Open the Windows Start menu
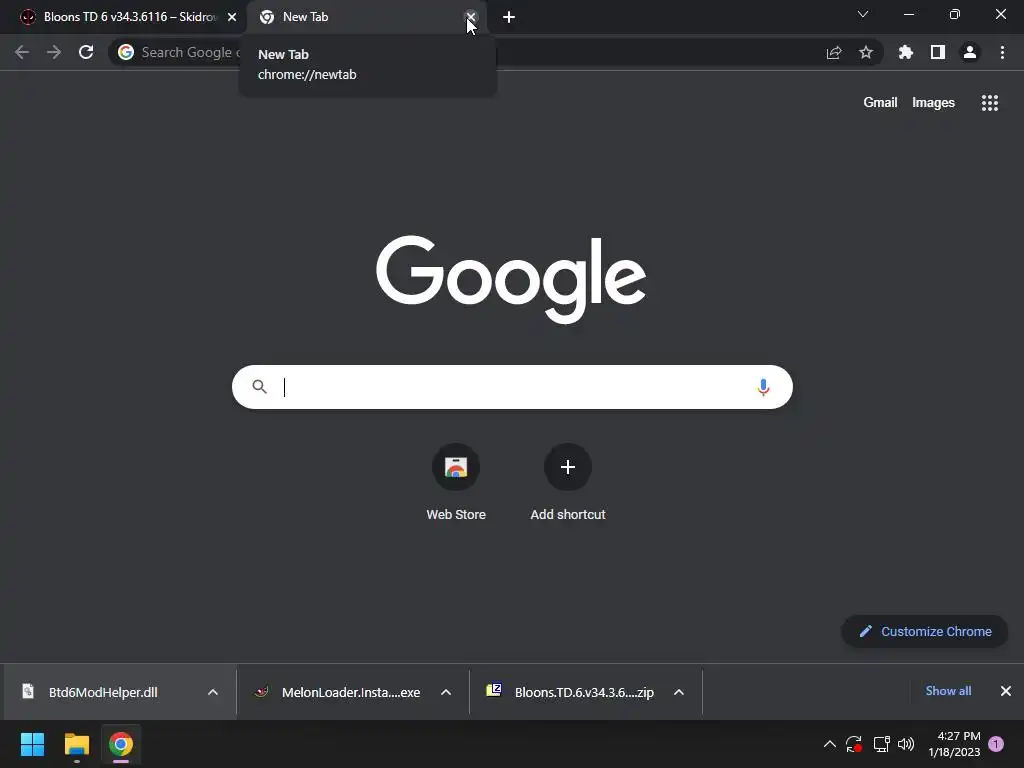Image resolution: width=1024 pixels, height=768 pixels. (x=33, y=744)
